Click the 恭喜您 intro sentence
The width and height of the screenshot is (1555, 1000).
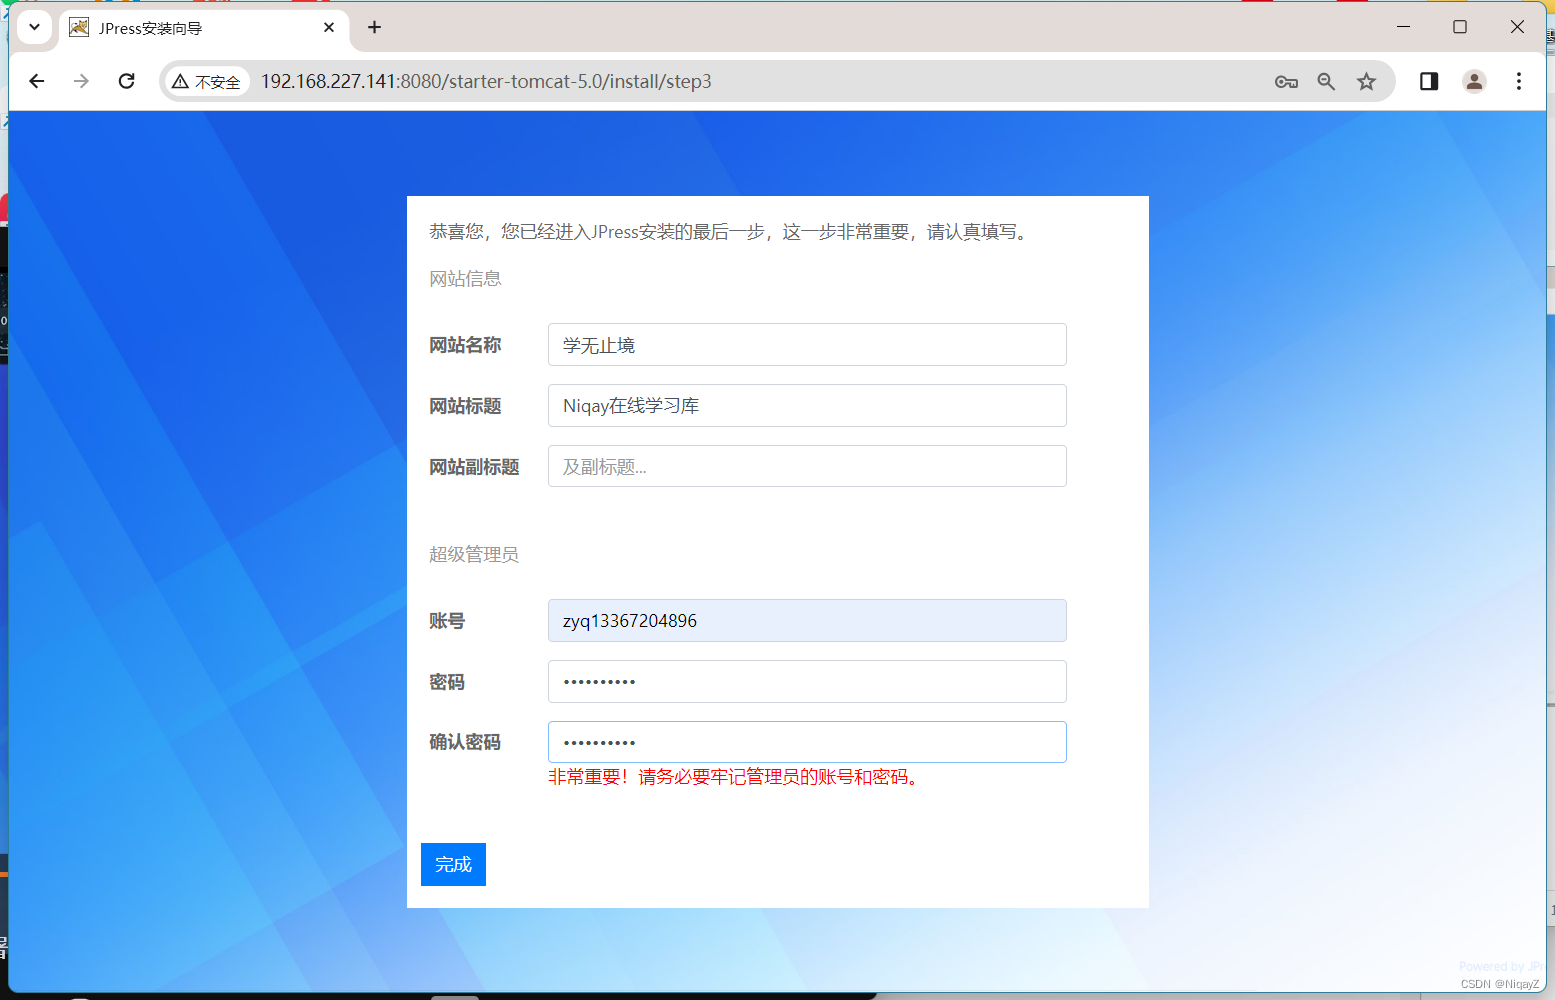(x=731, y=232)
